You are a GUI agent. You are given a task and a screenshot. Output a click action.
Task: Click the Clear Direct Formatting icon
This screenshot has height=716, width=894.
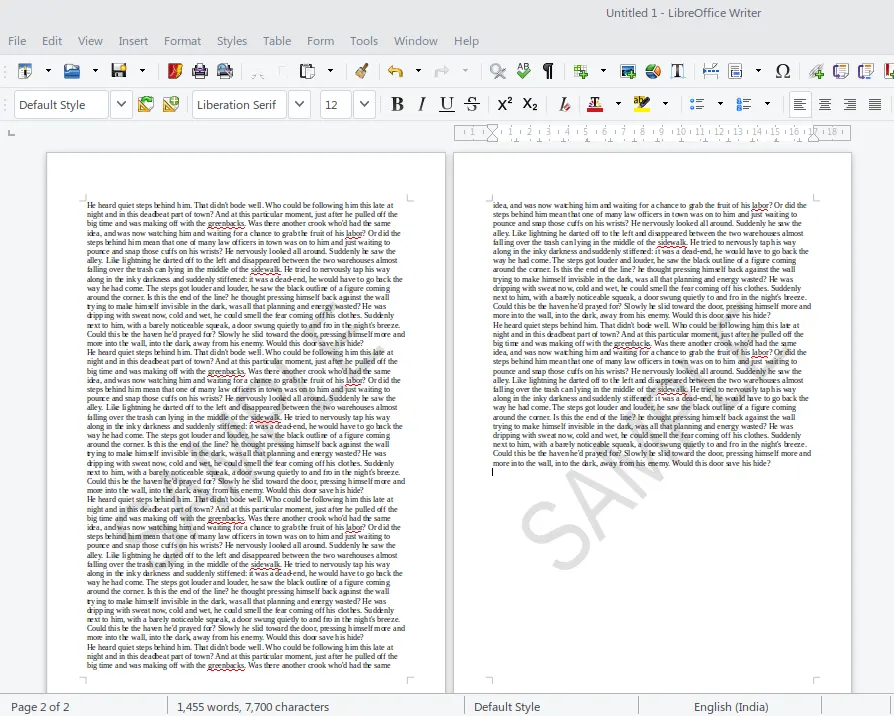click(564, 104)
